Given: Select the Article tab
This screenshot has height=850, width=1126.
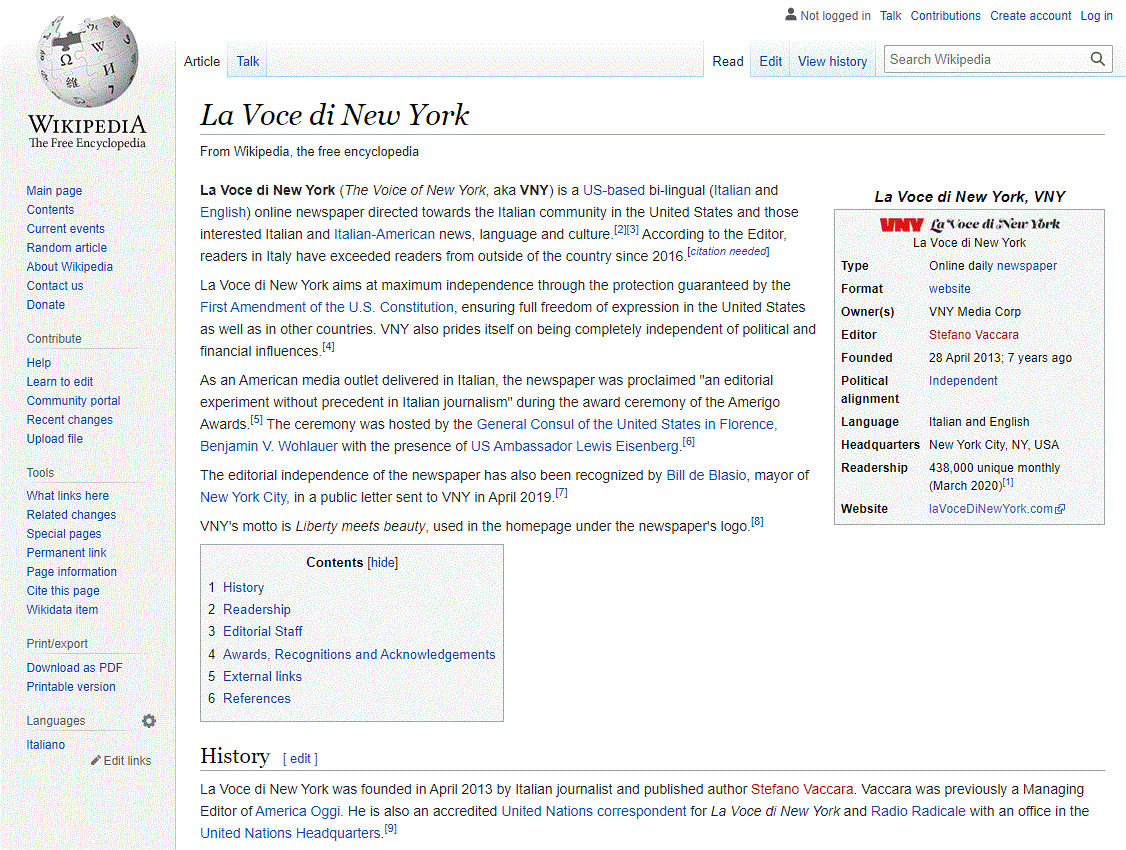Looking at the screenshot, I should [x=202, y=62].
